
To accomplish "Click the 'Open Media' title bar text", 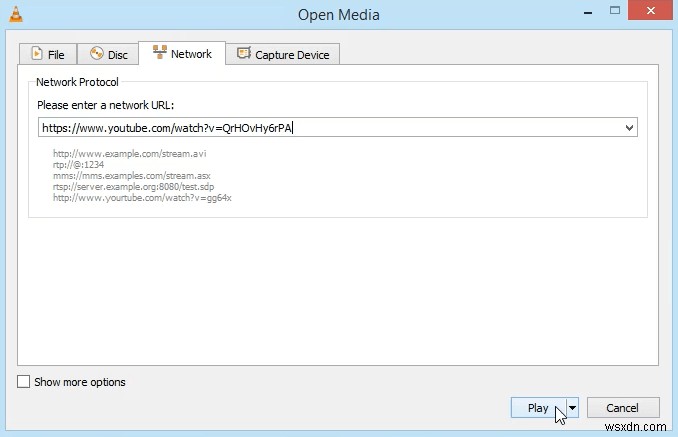I will pyautogui.click(x=339, y=14).
